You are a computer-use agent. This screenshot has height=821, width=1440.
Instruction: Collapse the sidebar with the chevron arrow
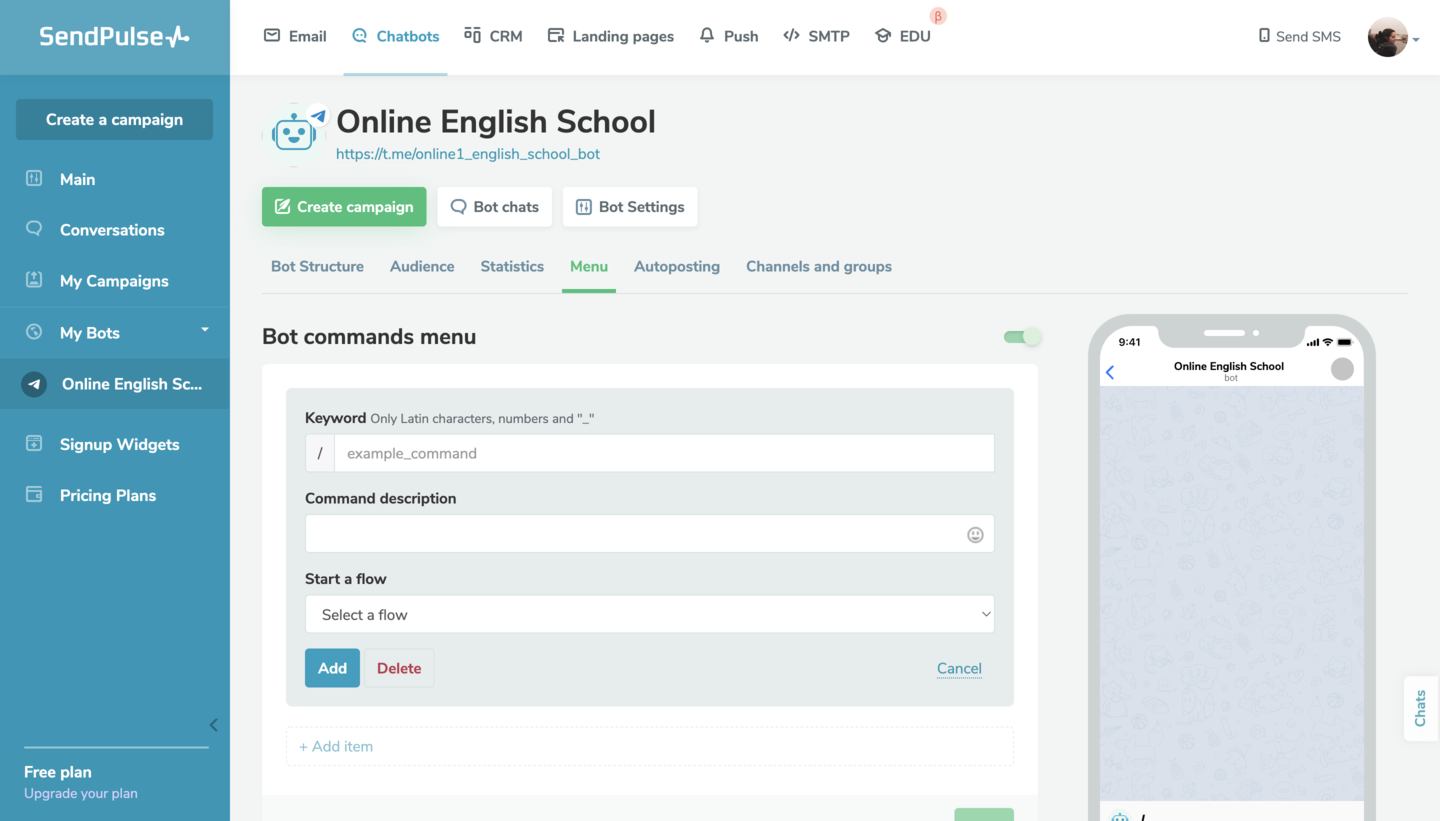pos(213,725)
